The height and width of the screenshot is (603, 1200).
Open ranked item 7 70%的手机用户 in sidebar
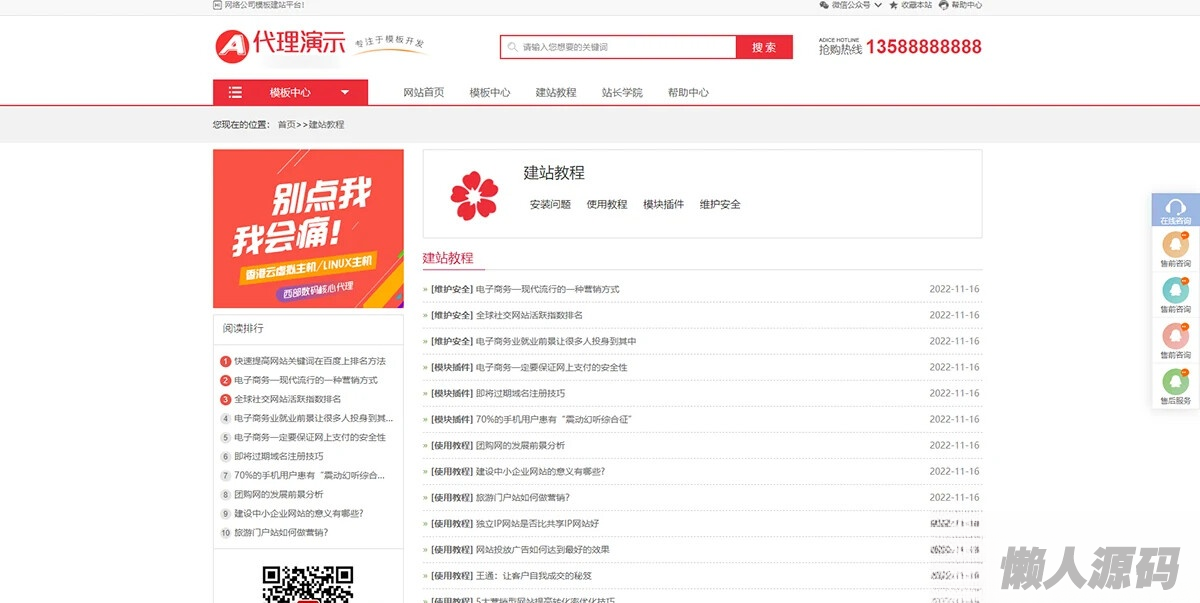pyautogui.click(x=310, y=475)
